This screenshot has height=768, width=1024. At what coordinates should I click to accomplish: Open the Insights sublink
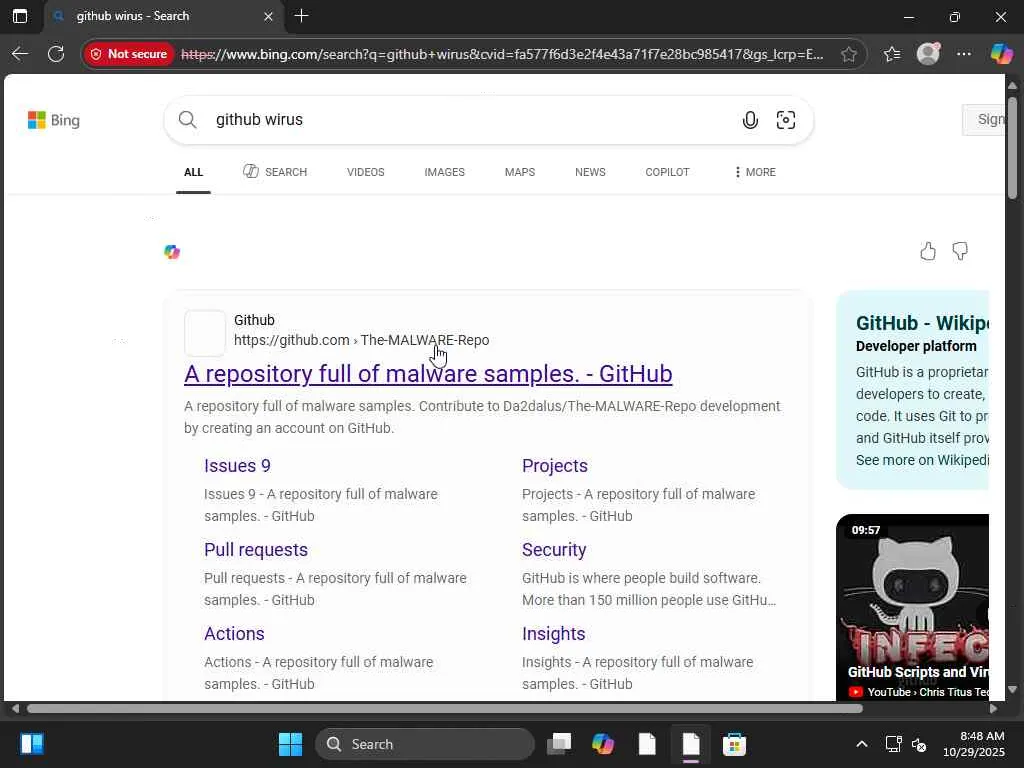coord(554,634)
